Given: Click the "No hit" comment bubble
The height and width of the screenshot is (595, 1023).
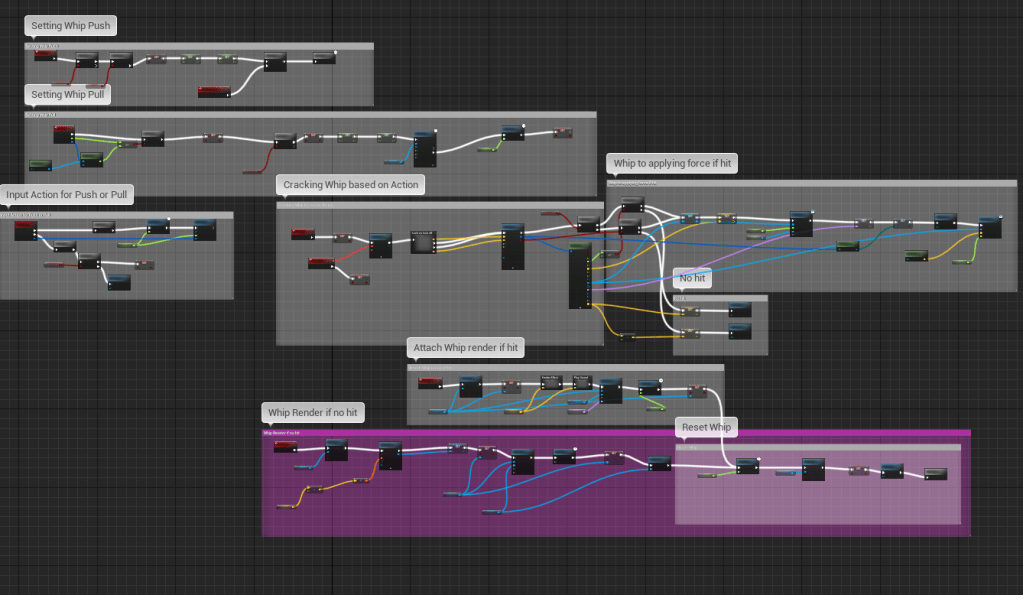Looking at the screenshot, I should tap(692, 278).
